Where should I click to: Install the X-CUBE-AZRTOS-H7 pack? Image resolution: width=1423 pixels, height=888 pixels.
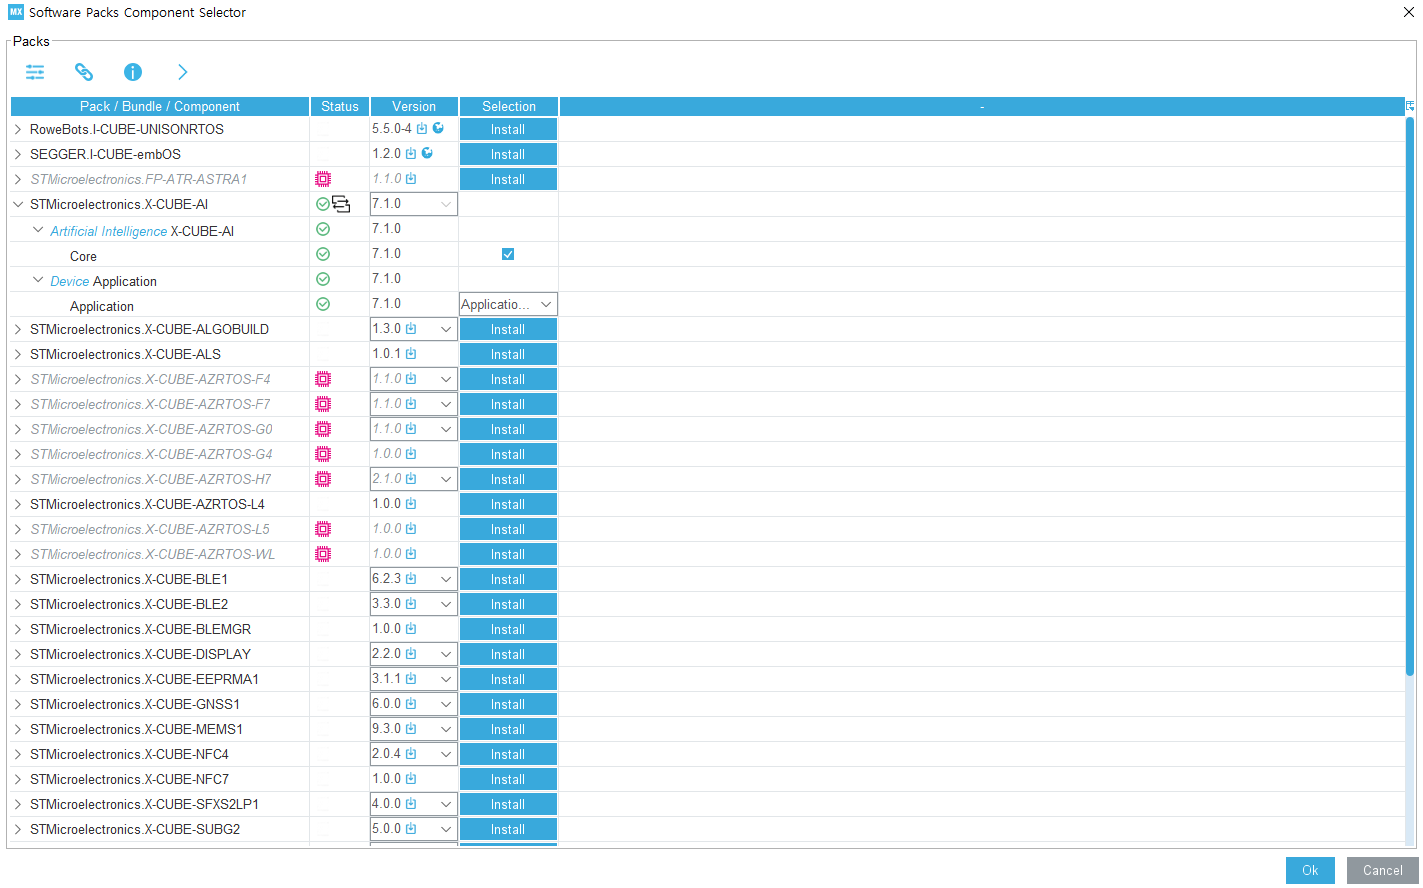click(x=508, y=479)
